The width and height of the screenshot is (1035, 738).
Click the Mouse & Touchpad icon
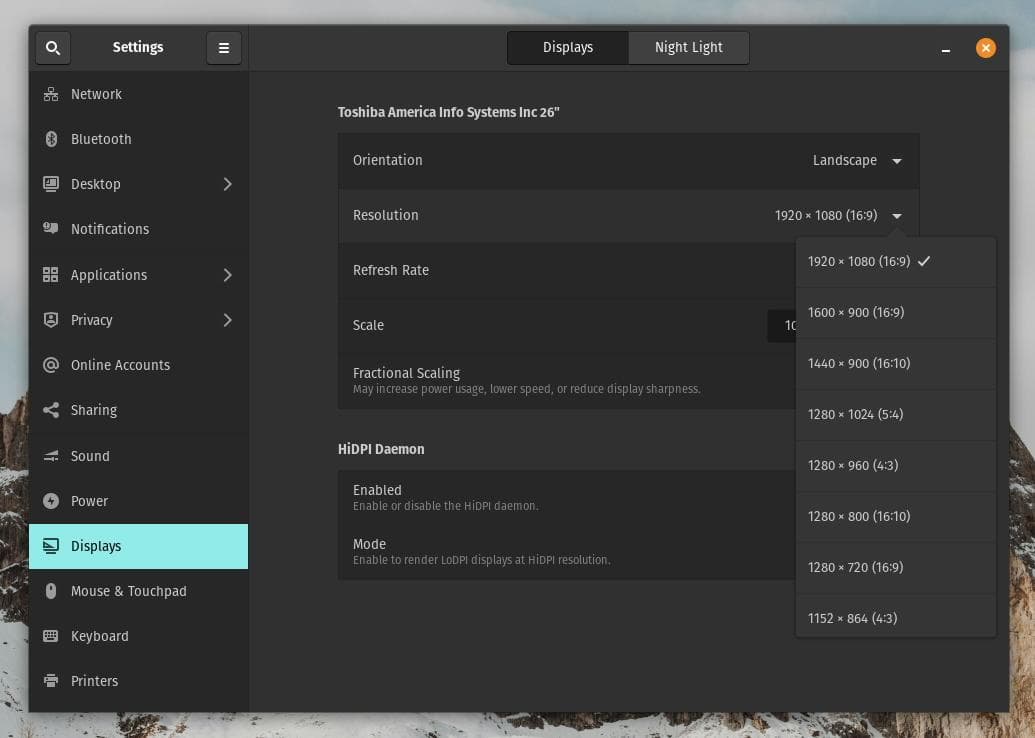(x=51, y=591)
